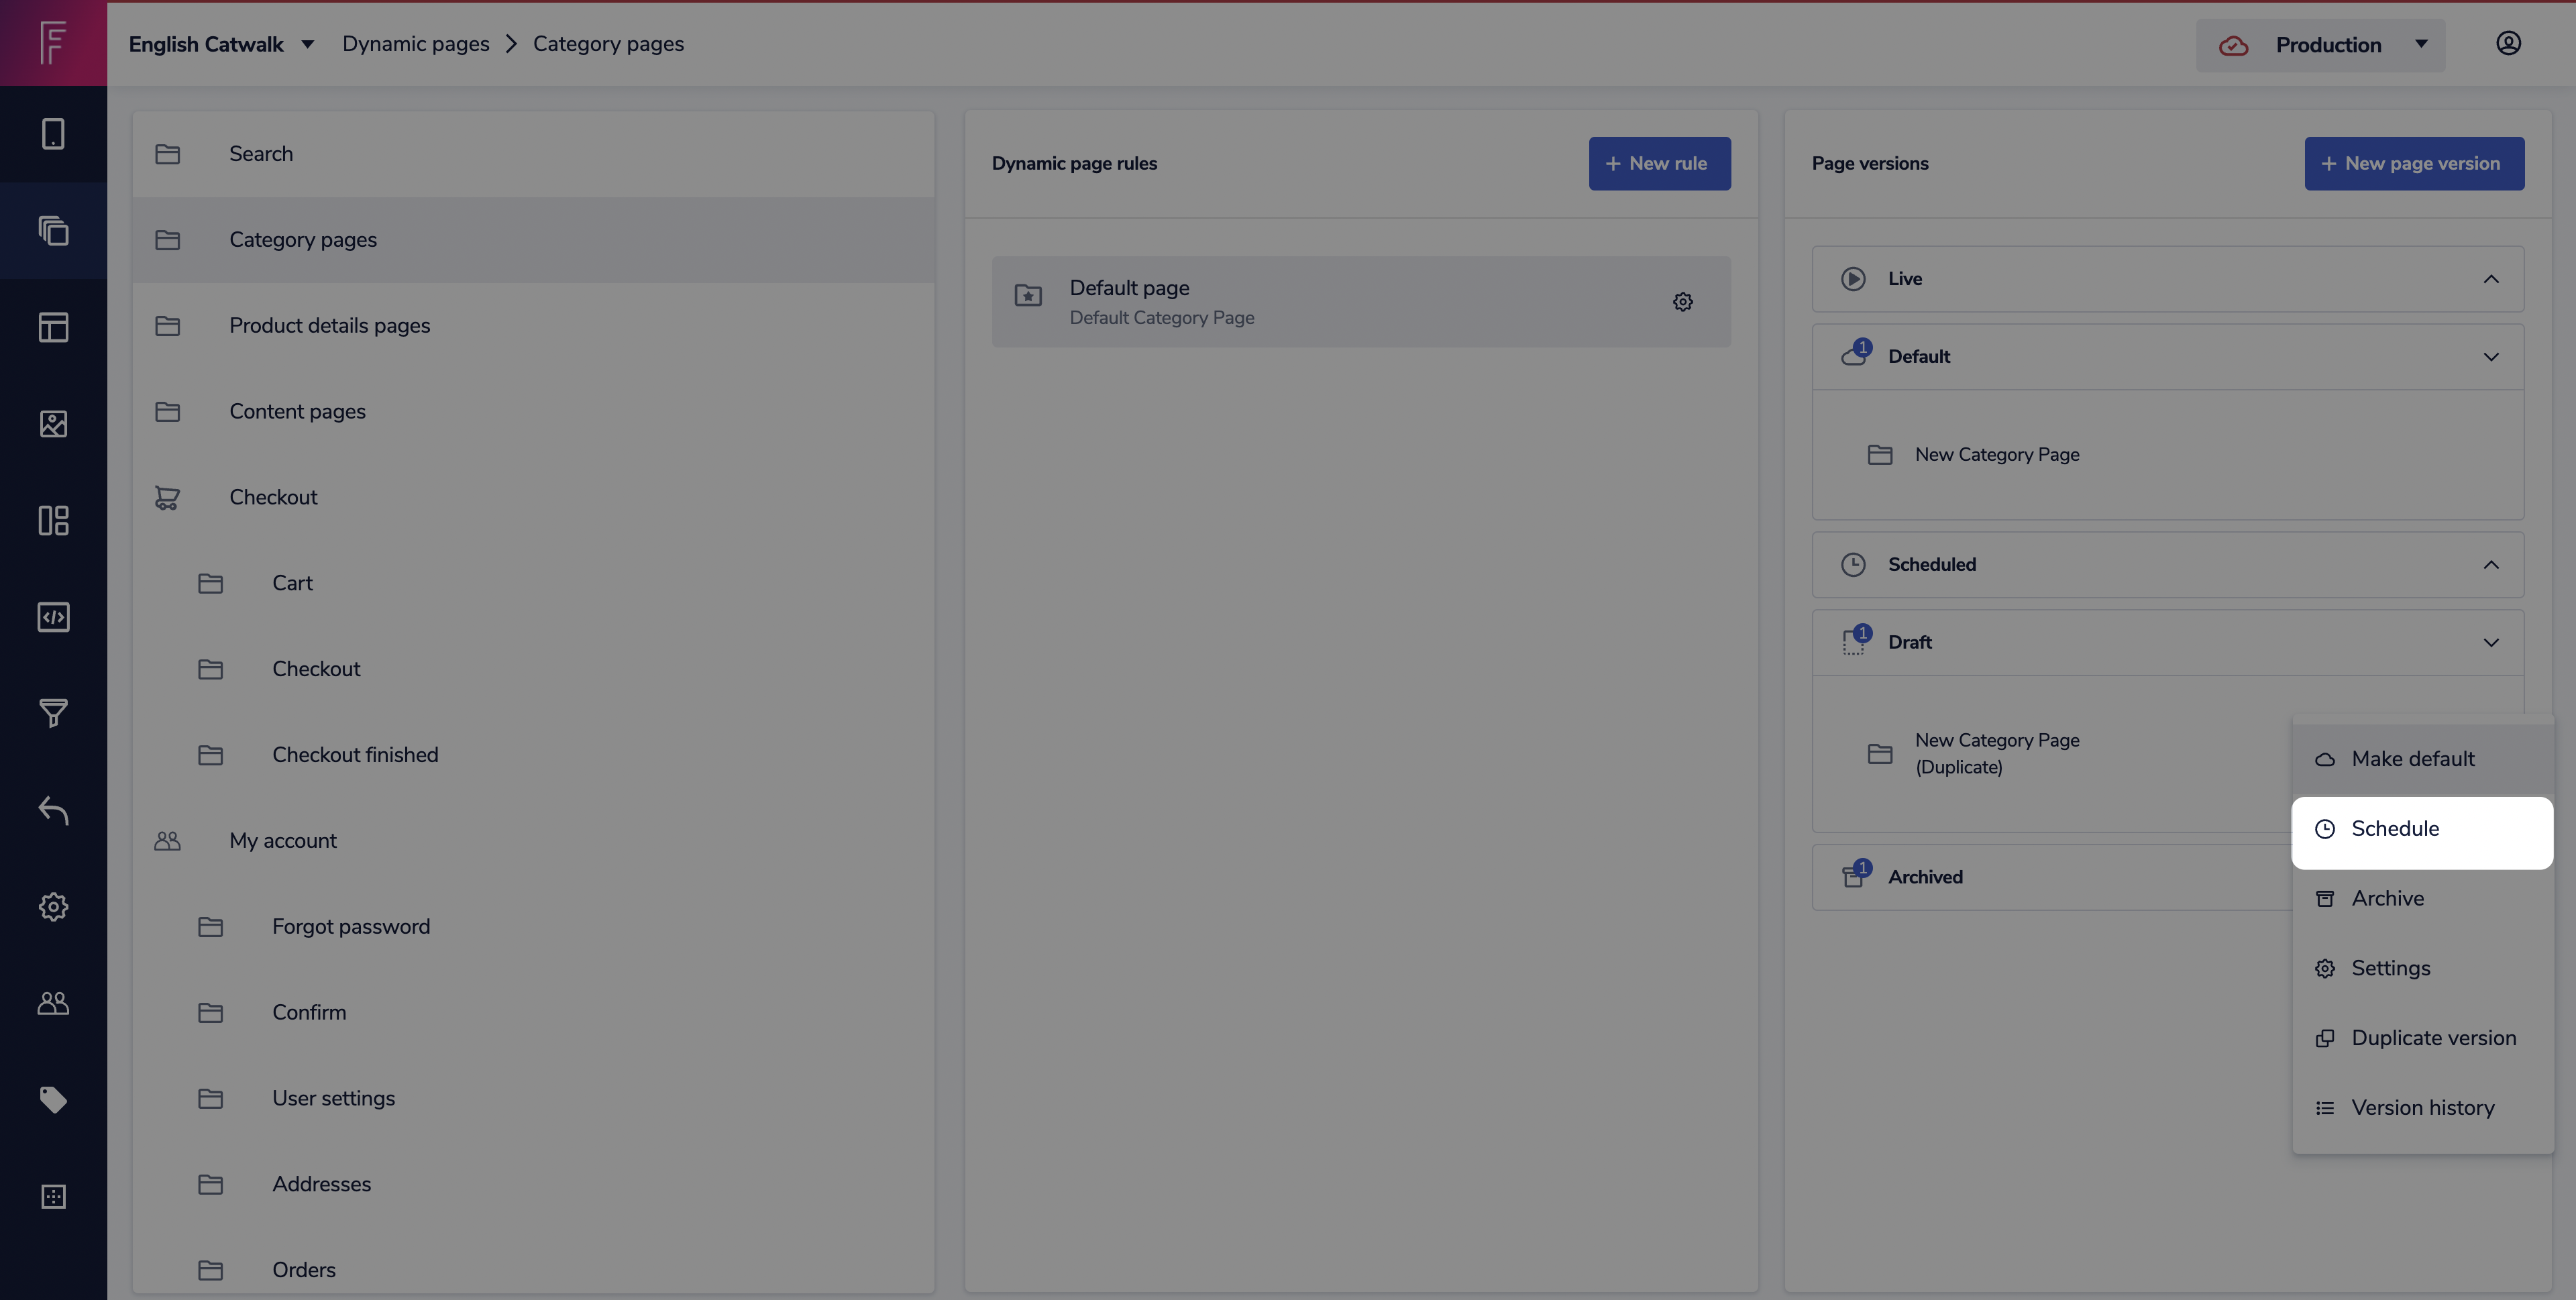This screenshot has width=2576, height=1300.
Task: Open the Product details pages folder
Action: coord(329,326)
